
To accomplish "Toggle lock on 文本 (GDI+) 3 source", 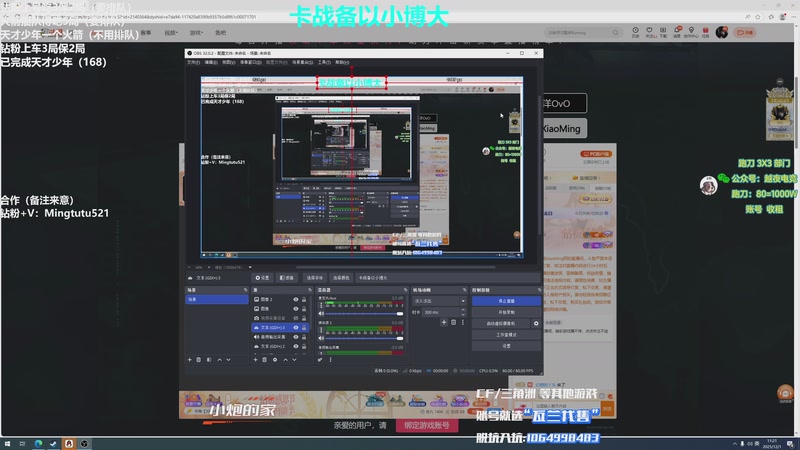I will pyautogui.click(x=304, y=328).
